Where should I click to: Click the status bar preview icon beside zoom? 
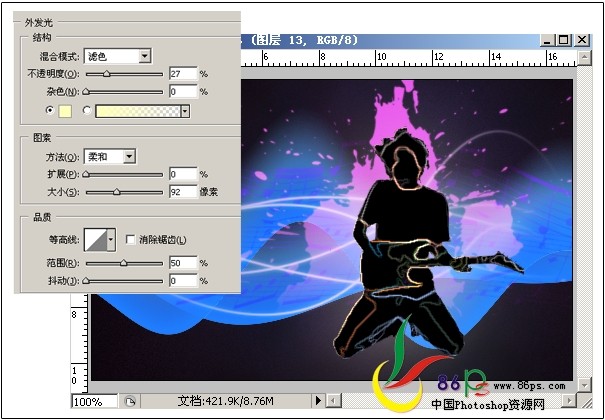130,401
